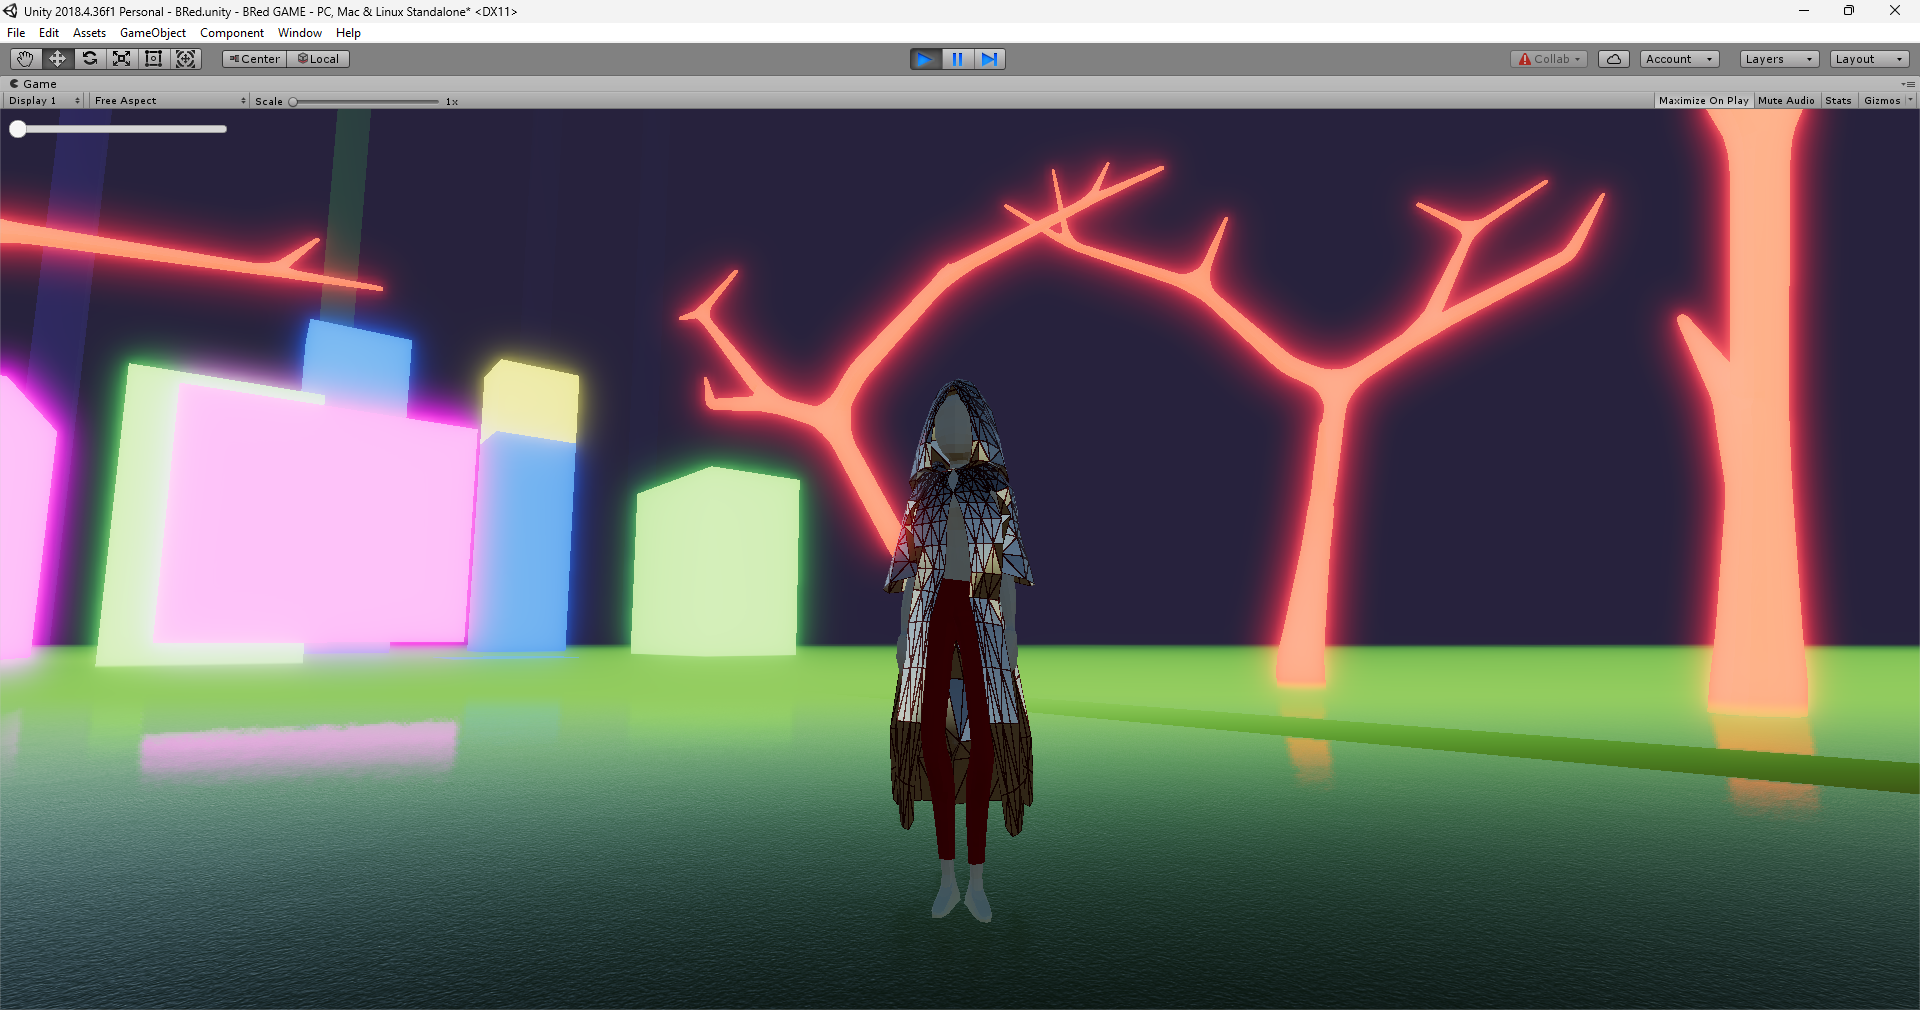Mute the game audio
Image resolution: width=1920 pixels, height=1010 pixels.
click(x=1785, y=100)
